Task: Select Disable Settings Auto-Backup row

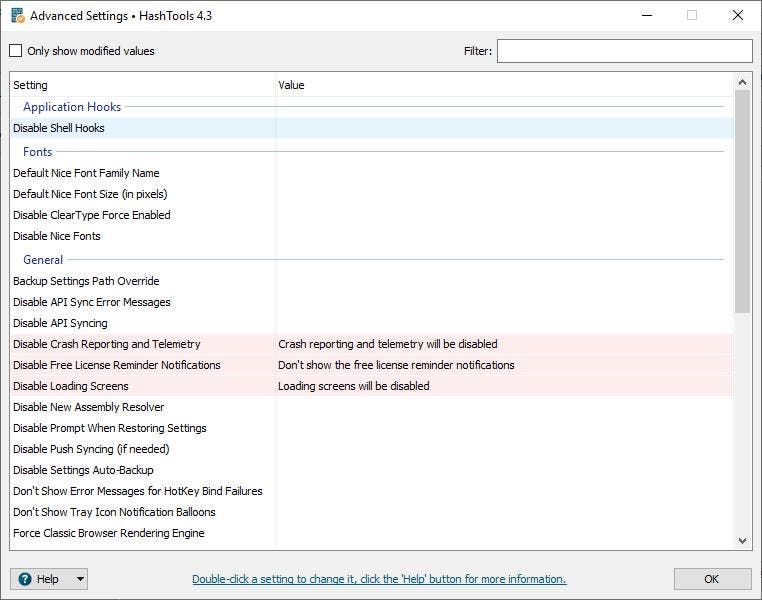Action: click(372, 470)
